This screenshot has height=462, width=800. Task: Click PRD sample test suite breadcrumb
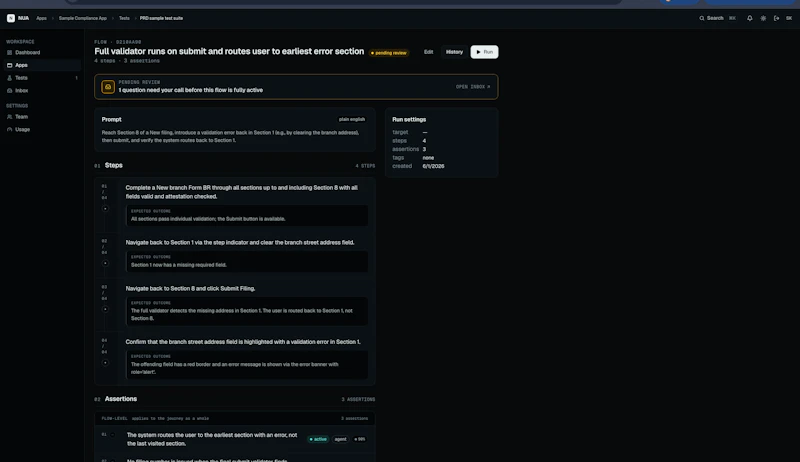point(161,18)
